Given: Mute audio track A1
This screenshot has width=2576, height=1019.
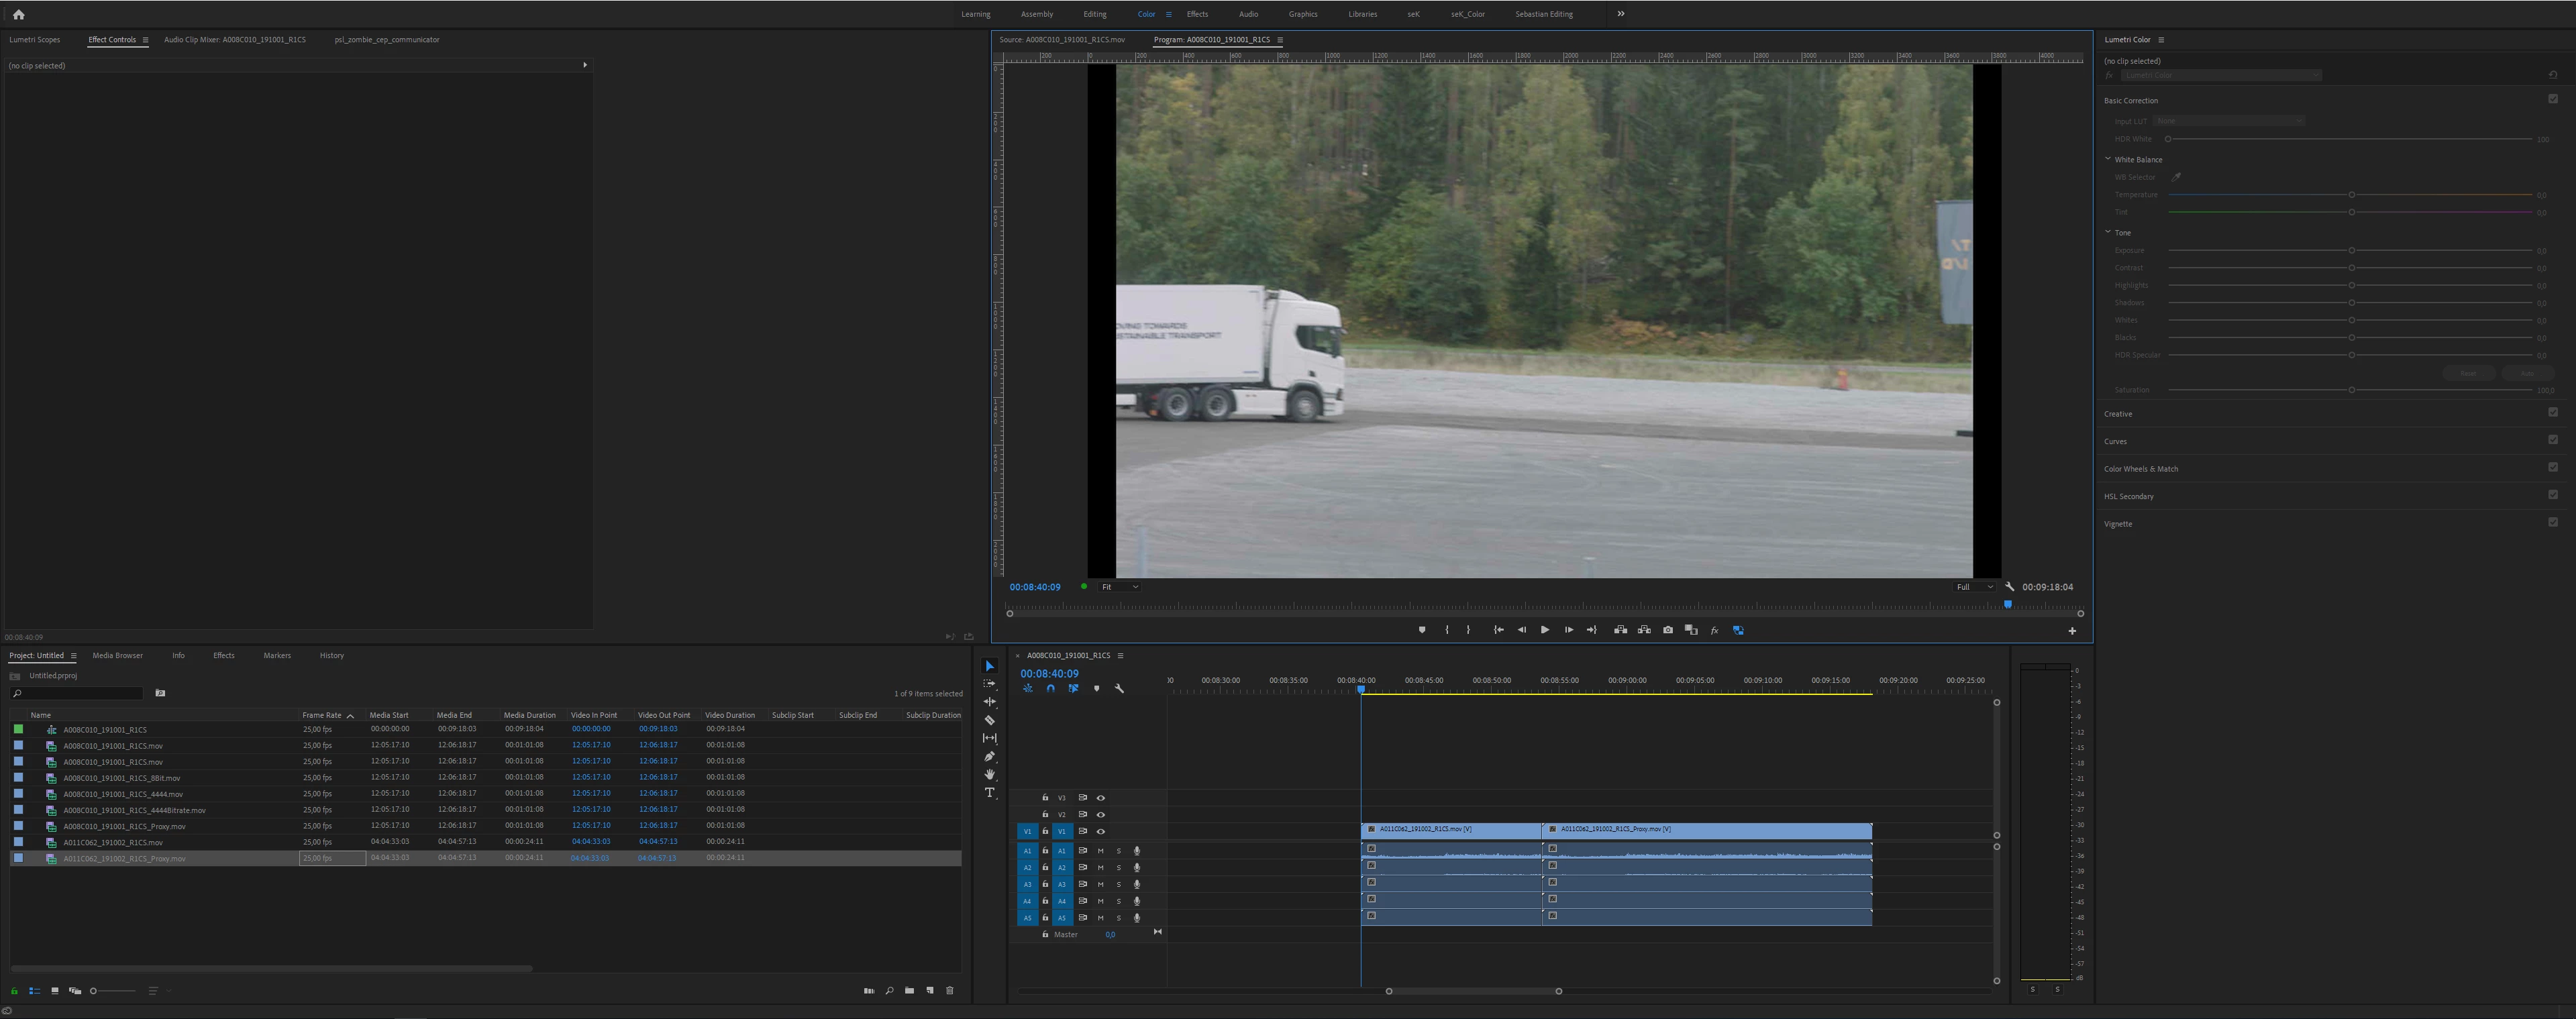Looking at the screenshot, I should [1100, 851].
